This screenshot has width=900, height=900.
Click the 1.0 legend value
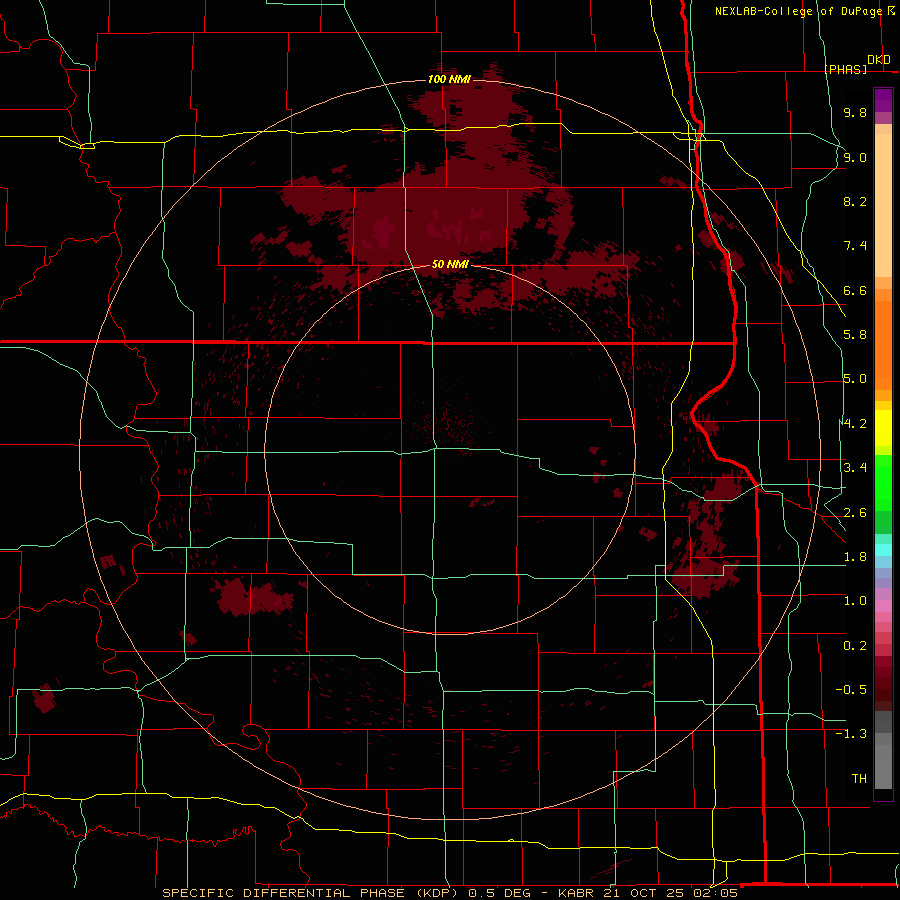point(855,601)
